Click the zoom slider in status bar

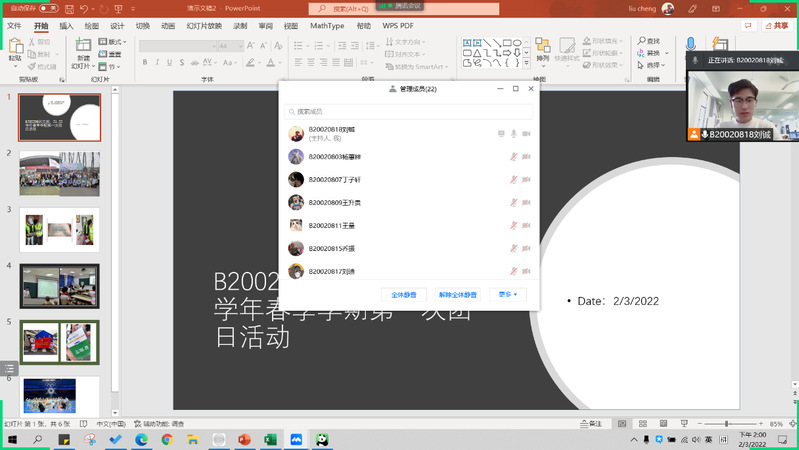pyautogui.click(x=728, y=425)
